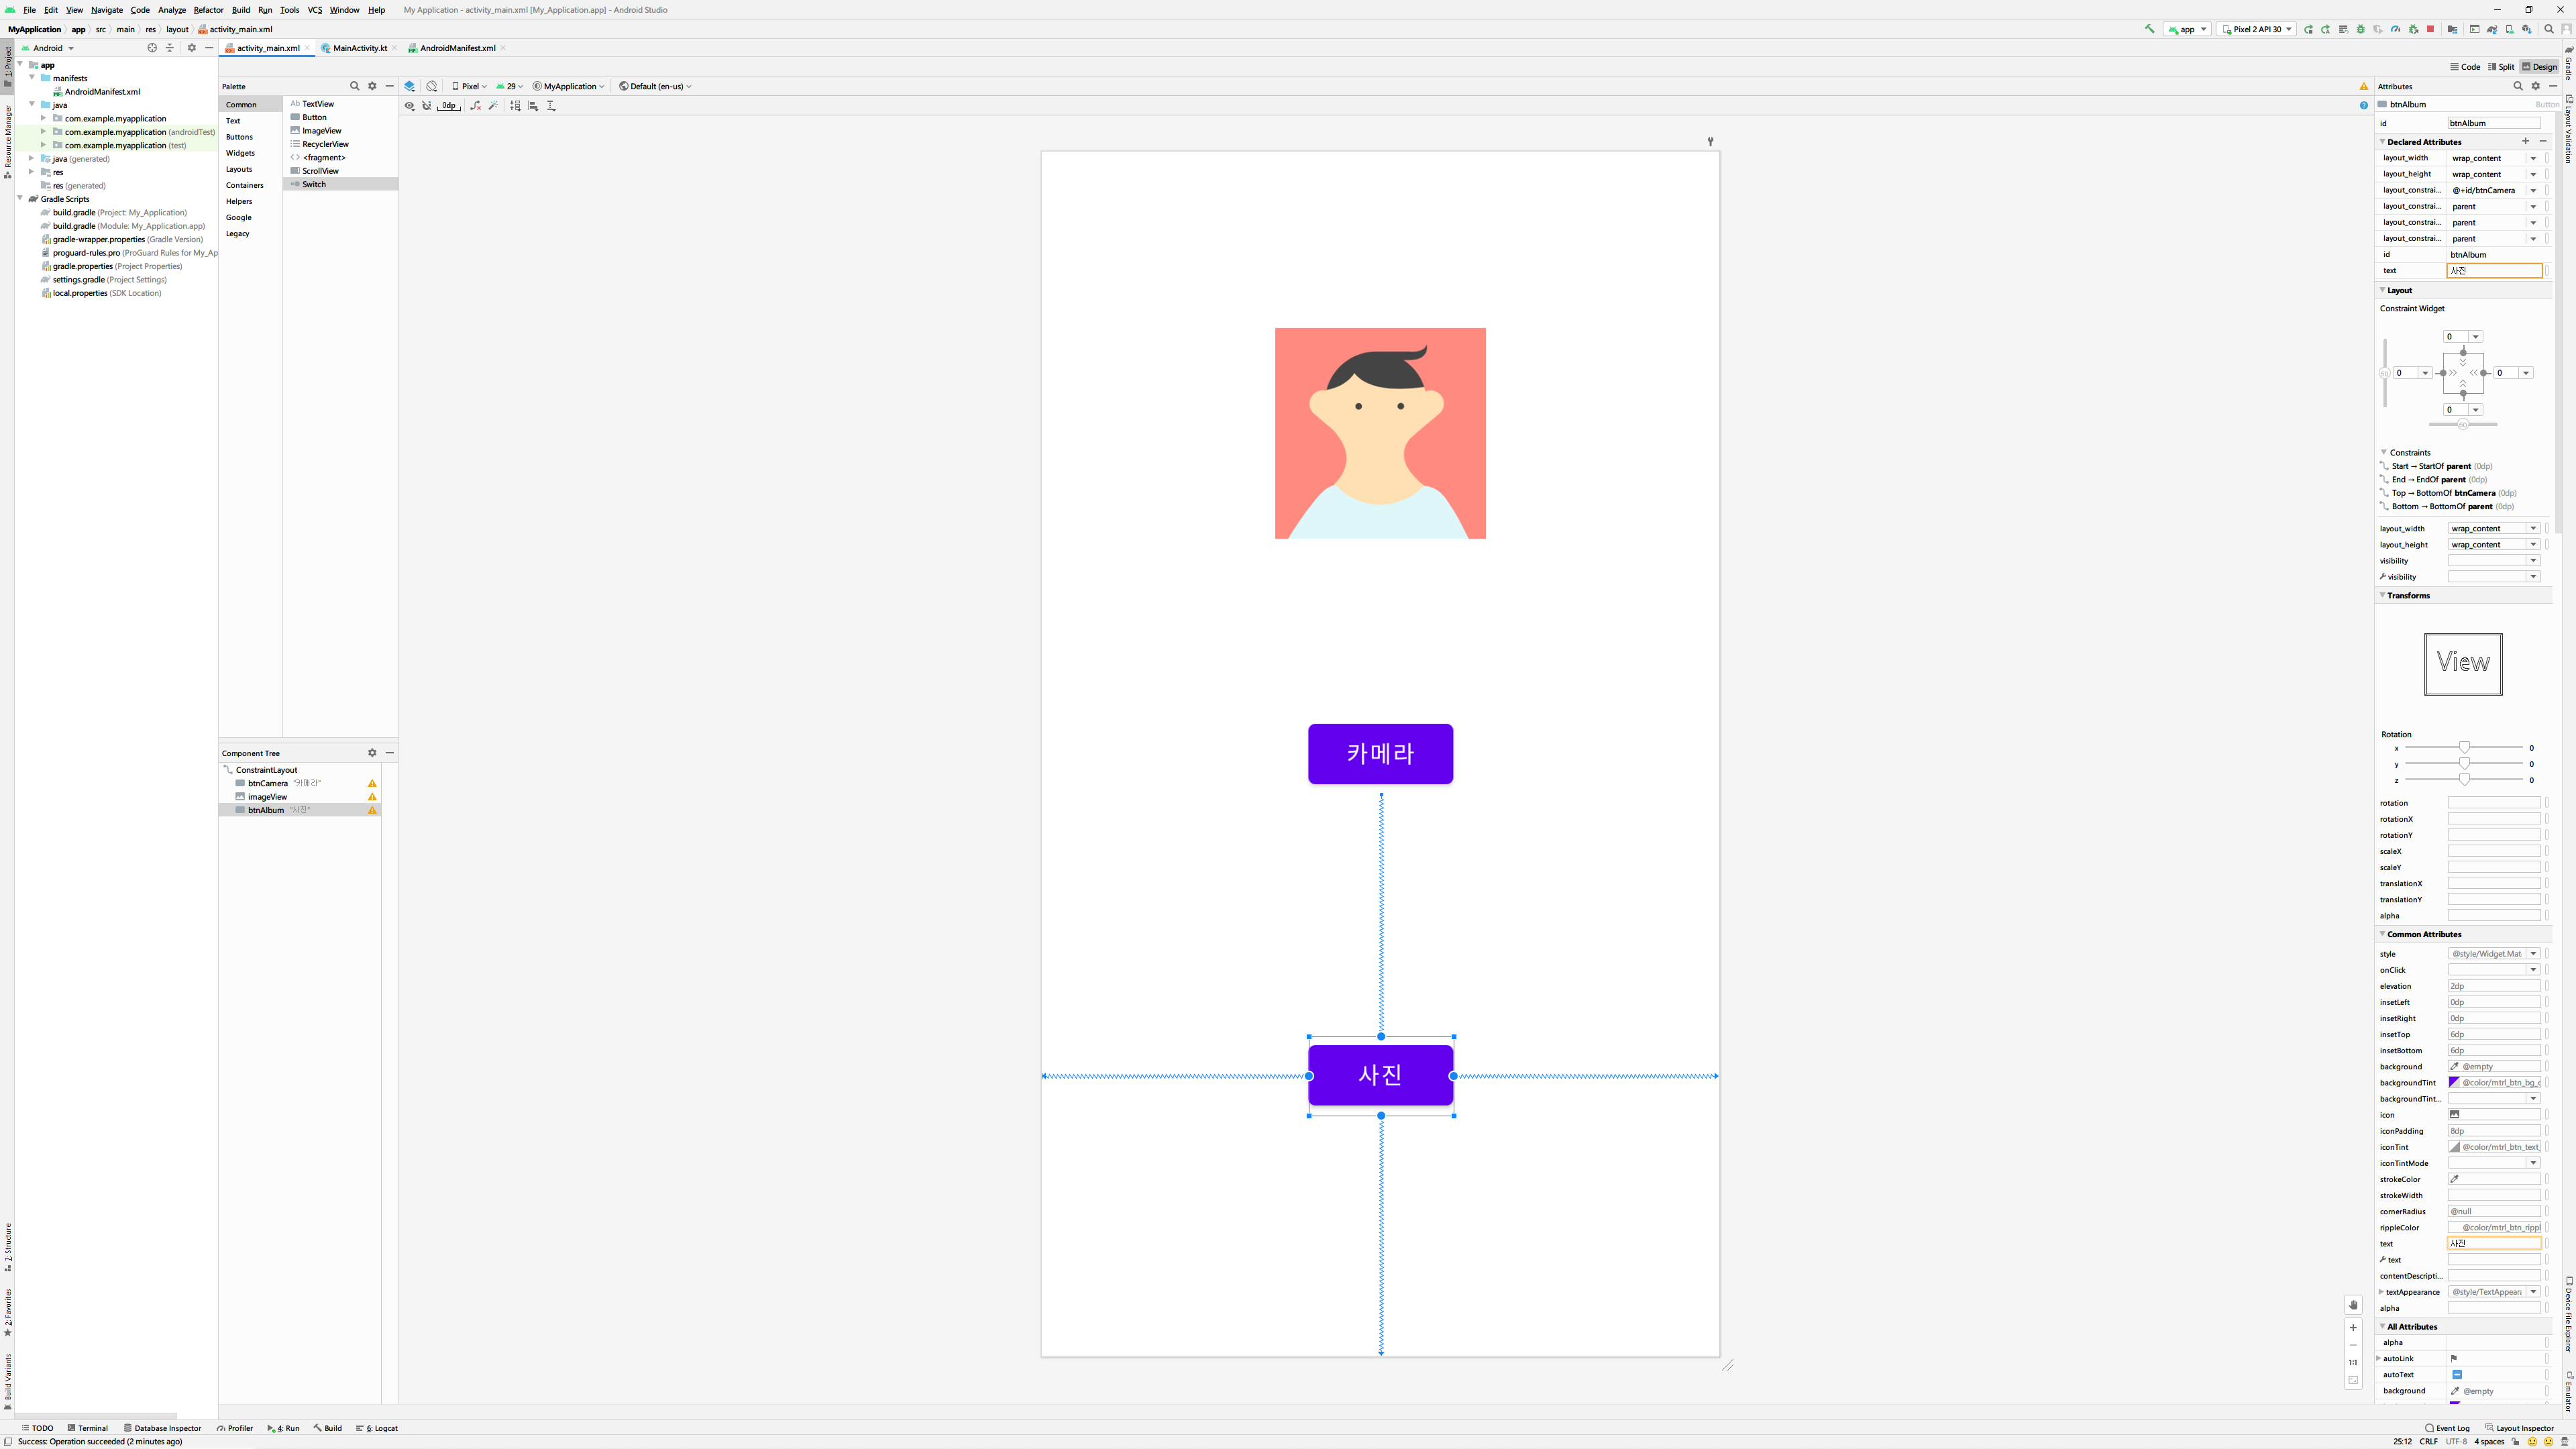Switch to Split view mode

2500,67
